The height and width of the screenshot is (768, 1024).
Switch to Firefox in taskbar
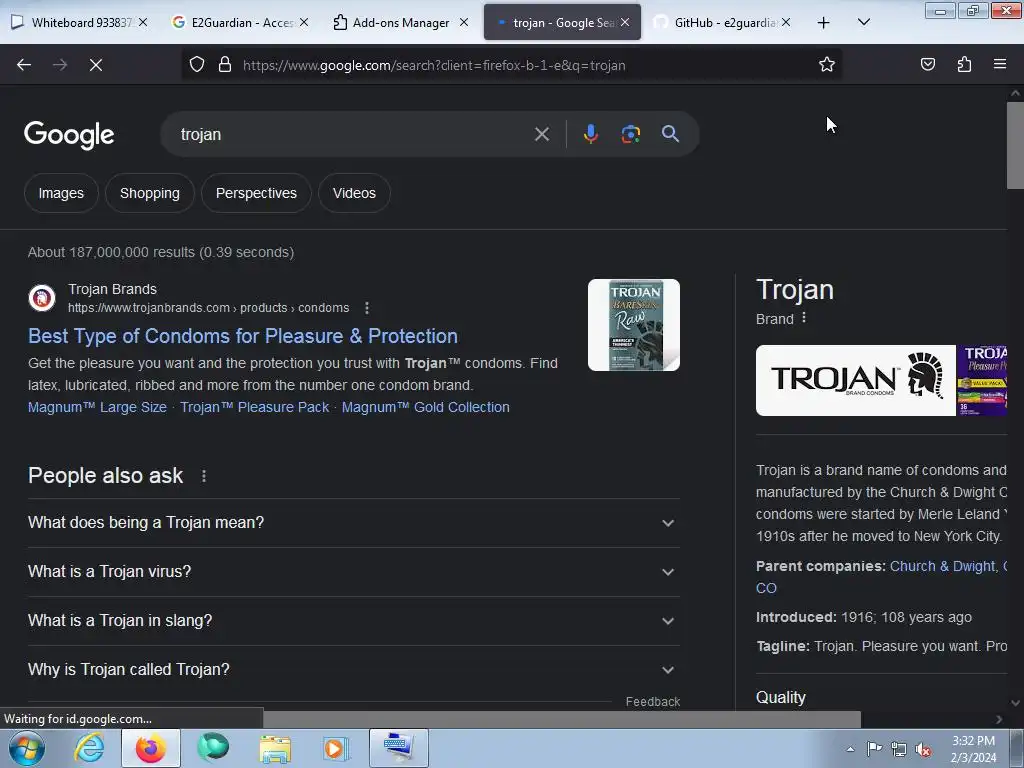150,748
